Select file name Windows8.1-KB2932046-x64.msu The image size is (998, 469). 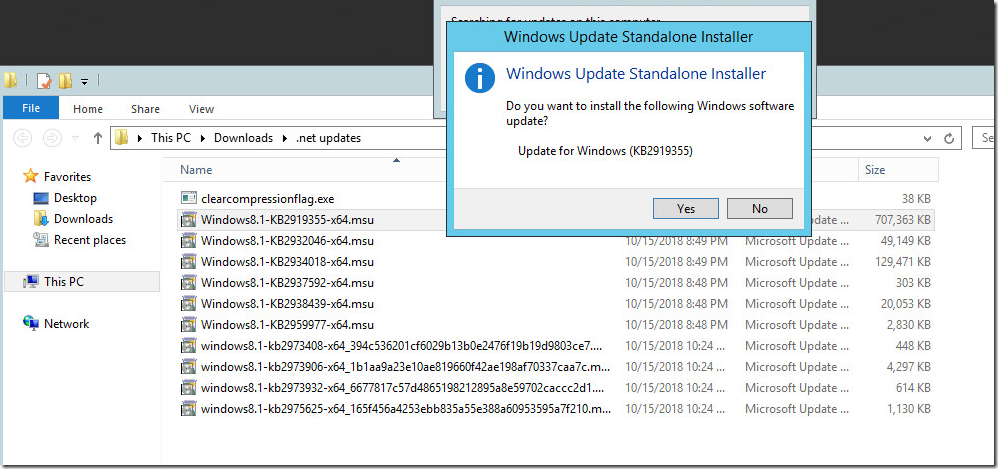pyautogui.click(x=287, y=241)
